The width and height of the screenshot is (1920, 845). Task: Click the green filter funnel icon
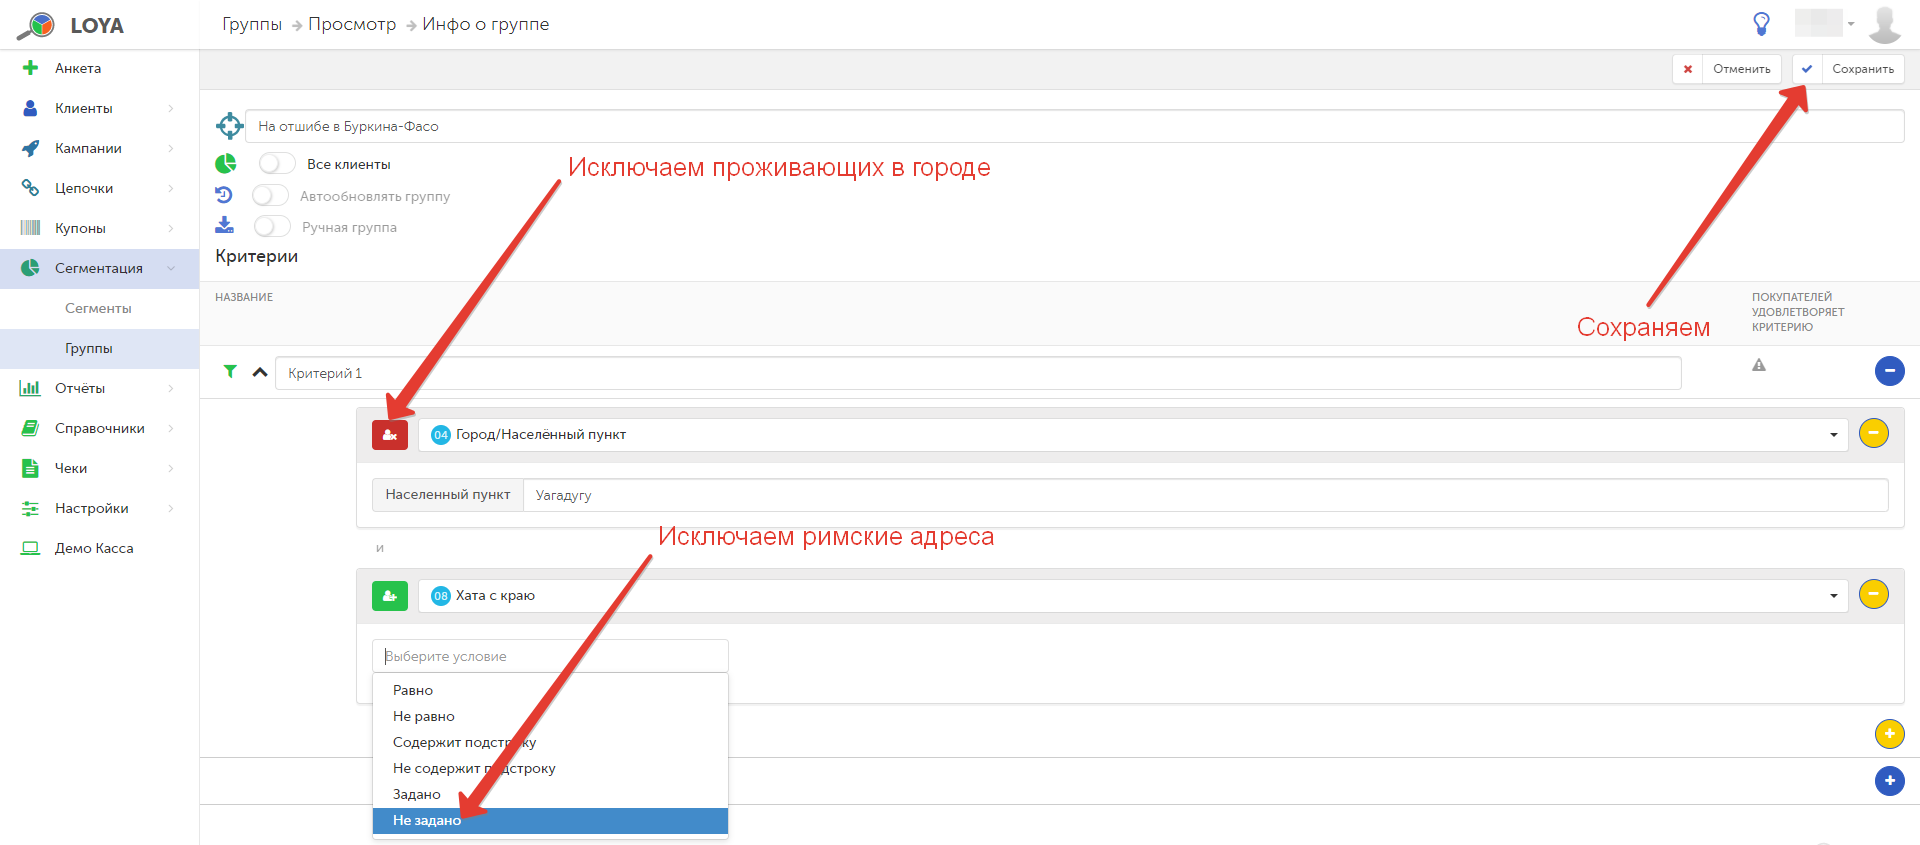coord(230,371)
